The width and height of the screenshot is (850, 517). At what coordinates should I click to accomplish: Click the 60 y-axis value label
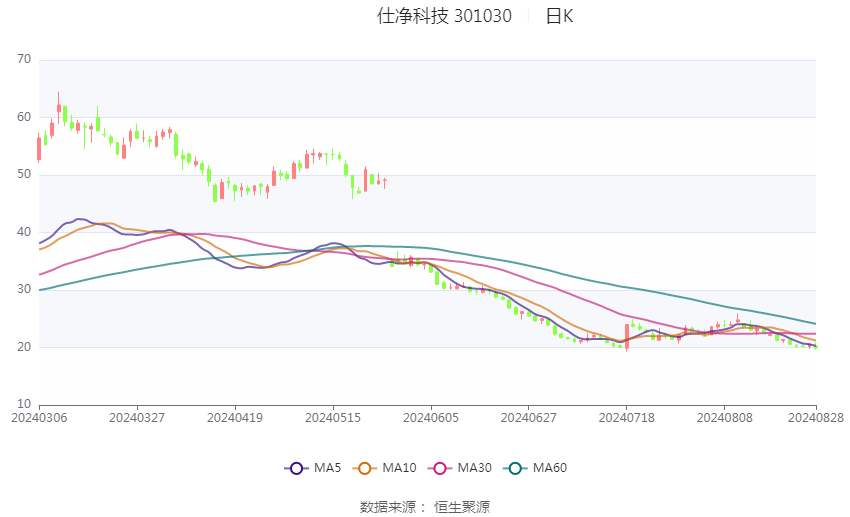(24, 117)
